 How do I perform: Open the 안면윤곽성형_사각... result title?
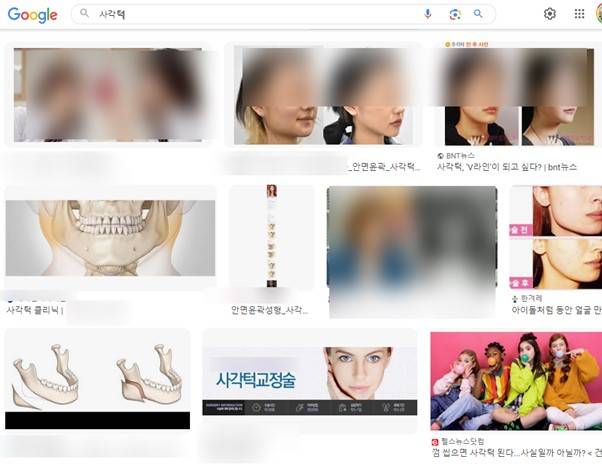point(270,310)
